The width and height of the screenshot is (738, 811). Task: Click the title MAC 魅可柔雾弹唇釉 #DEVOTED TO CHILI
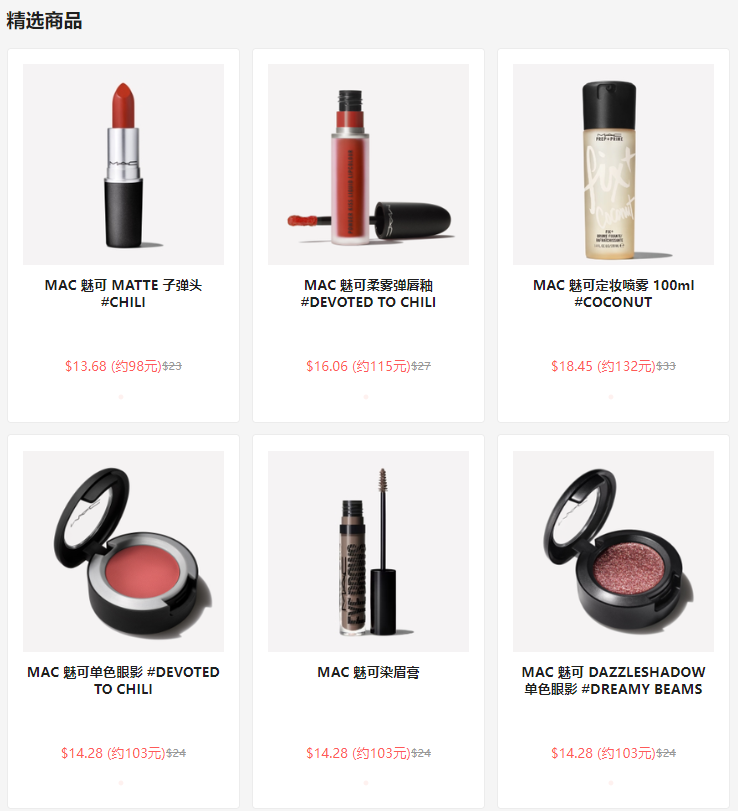[x=368, y=293]
